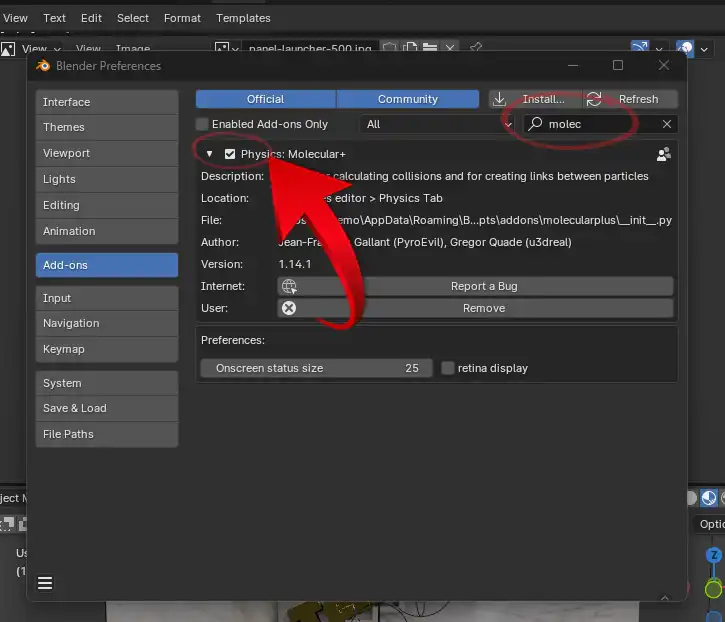Select material preview shading in the viewport
The width and height of the screenshot is (725, 622).
pyautogui.click(x=709, y=498)
